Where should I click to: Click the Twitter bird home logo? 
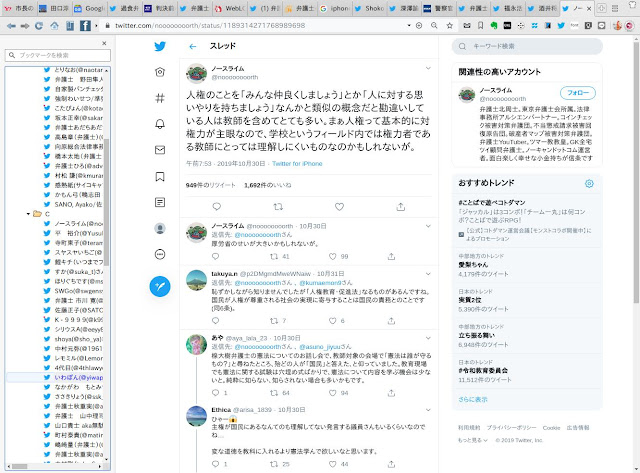point(160,46)
